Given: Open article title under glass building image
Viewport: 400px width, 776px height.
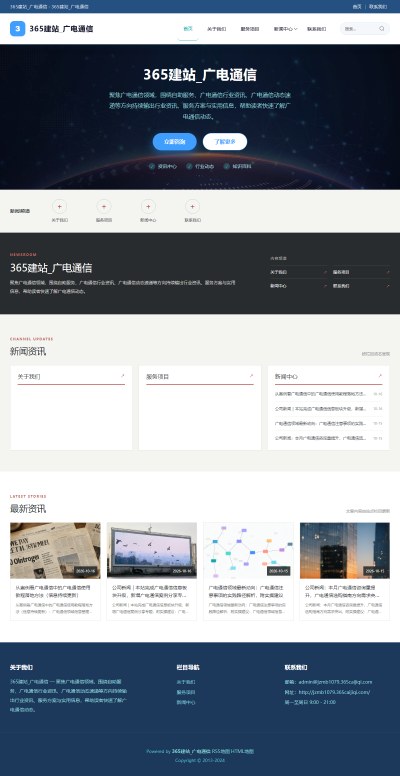Looking at the screenshot, I should 343,591.
